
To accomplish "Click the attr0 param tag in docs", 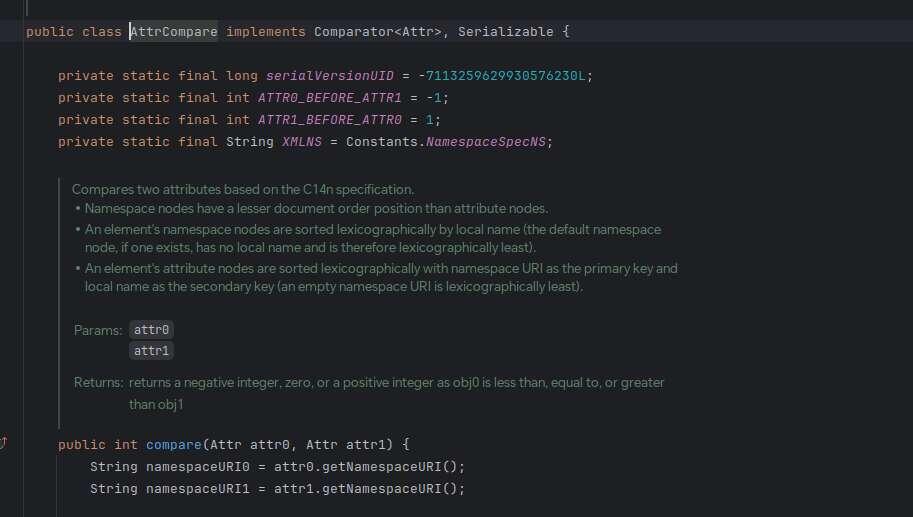I will pyautogui.click(x=152, y=330).
